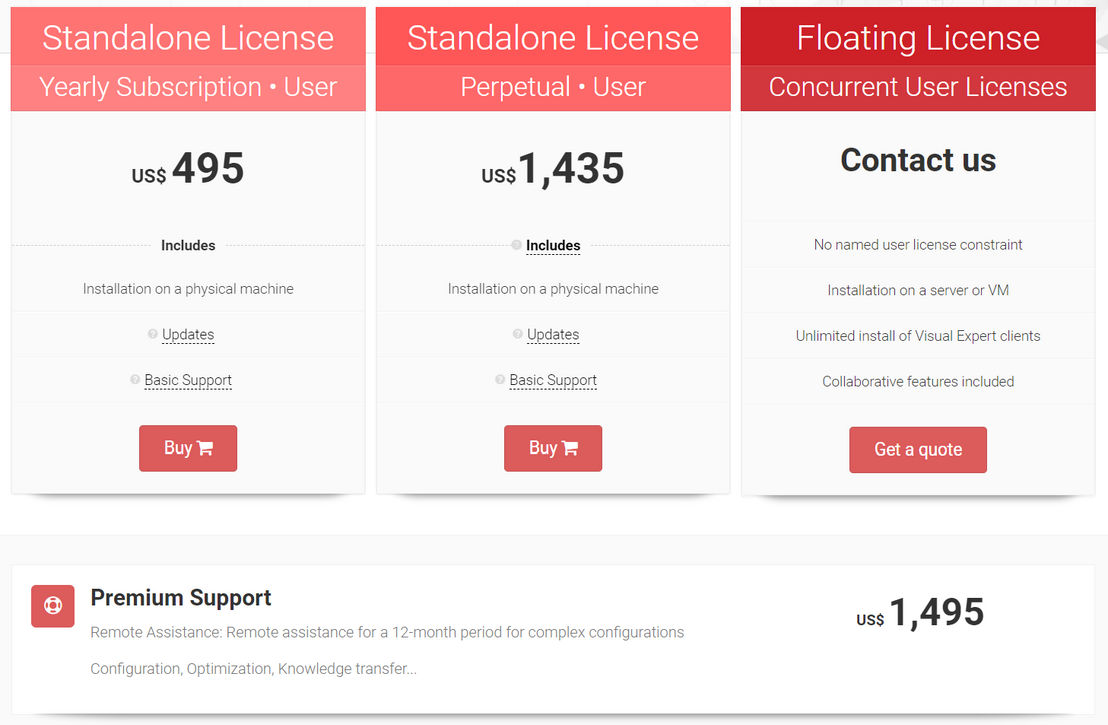Image resolution: width=1108 pixels, height=725 pixels.
Task: Click Installation on a physical machine in Perpetual card
Action: coord(553,289)
